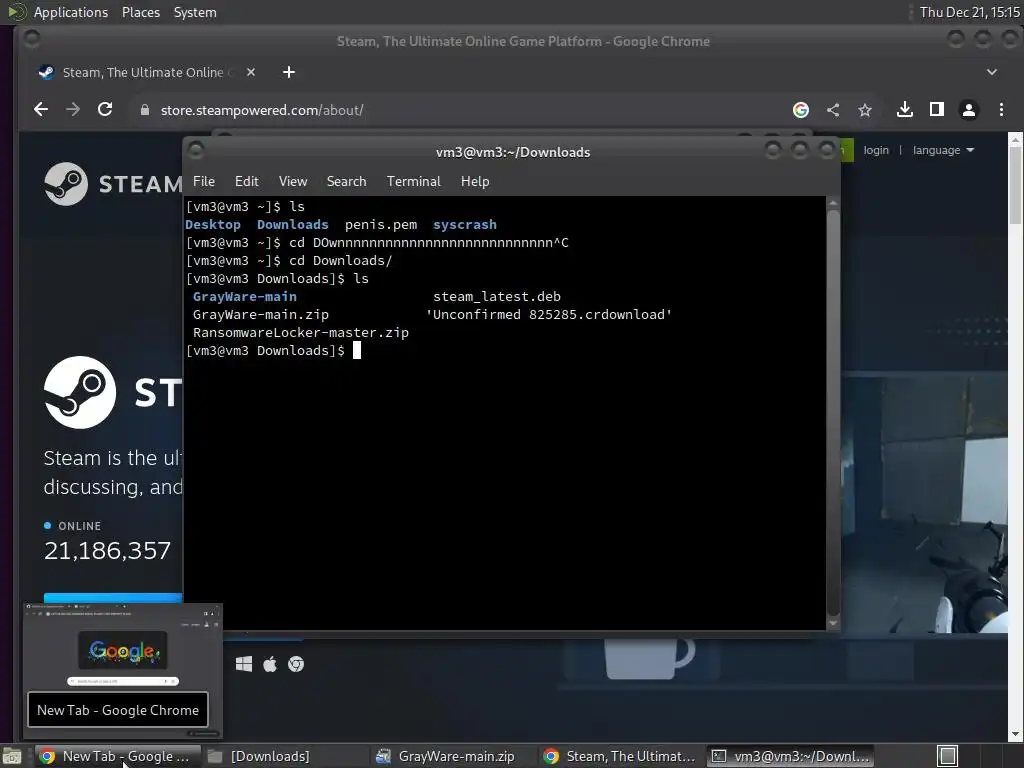Open the terminal Edit menu

pos(246,182)
